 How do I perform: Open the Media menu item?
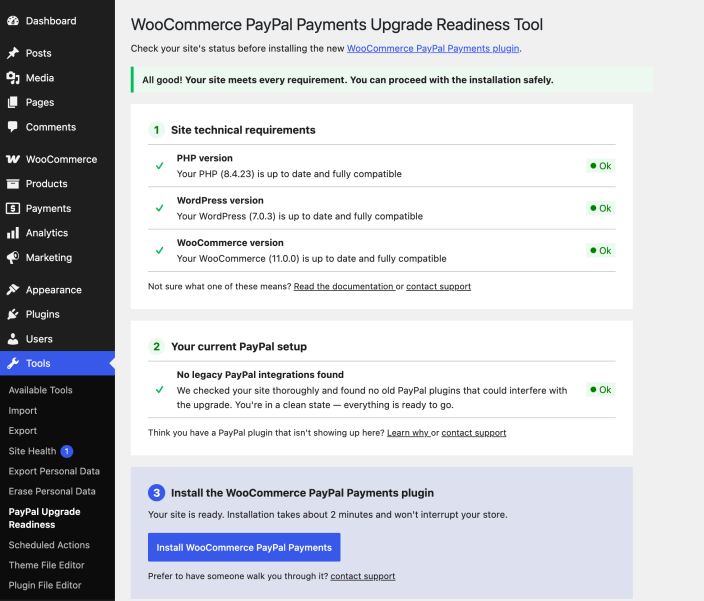point(57,78)
